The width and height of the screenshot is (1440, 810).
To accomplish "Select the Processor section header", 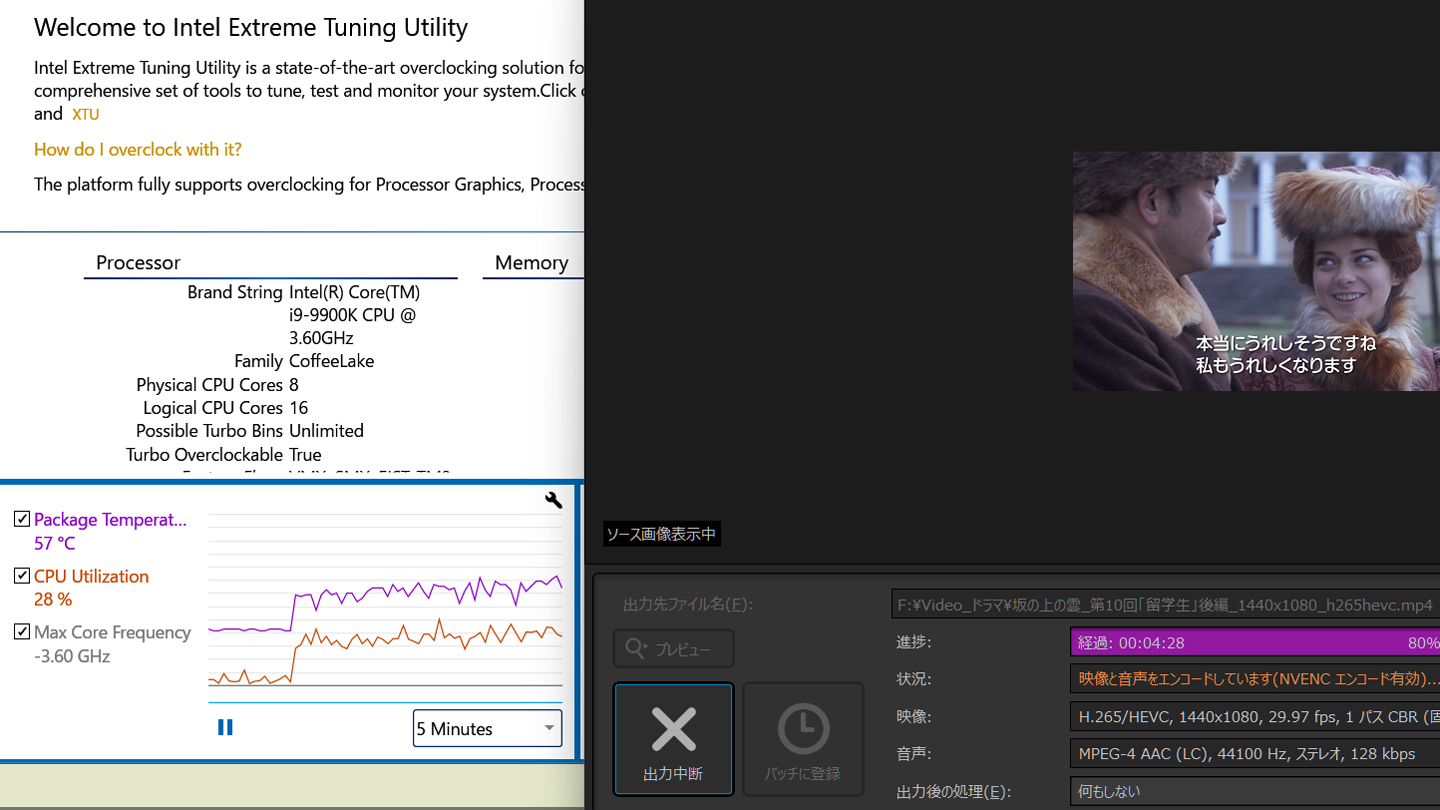I will pyautogui.click(x=138, y=262).
